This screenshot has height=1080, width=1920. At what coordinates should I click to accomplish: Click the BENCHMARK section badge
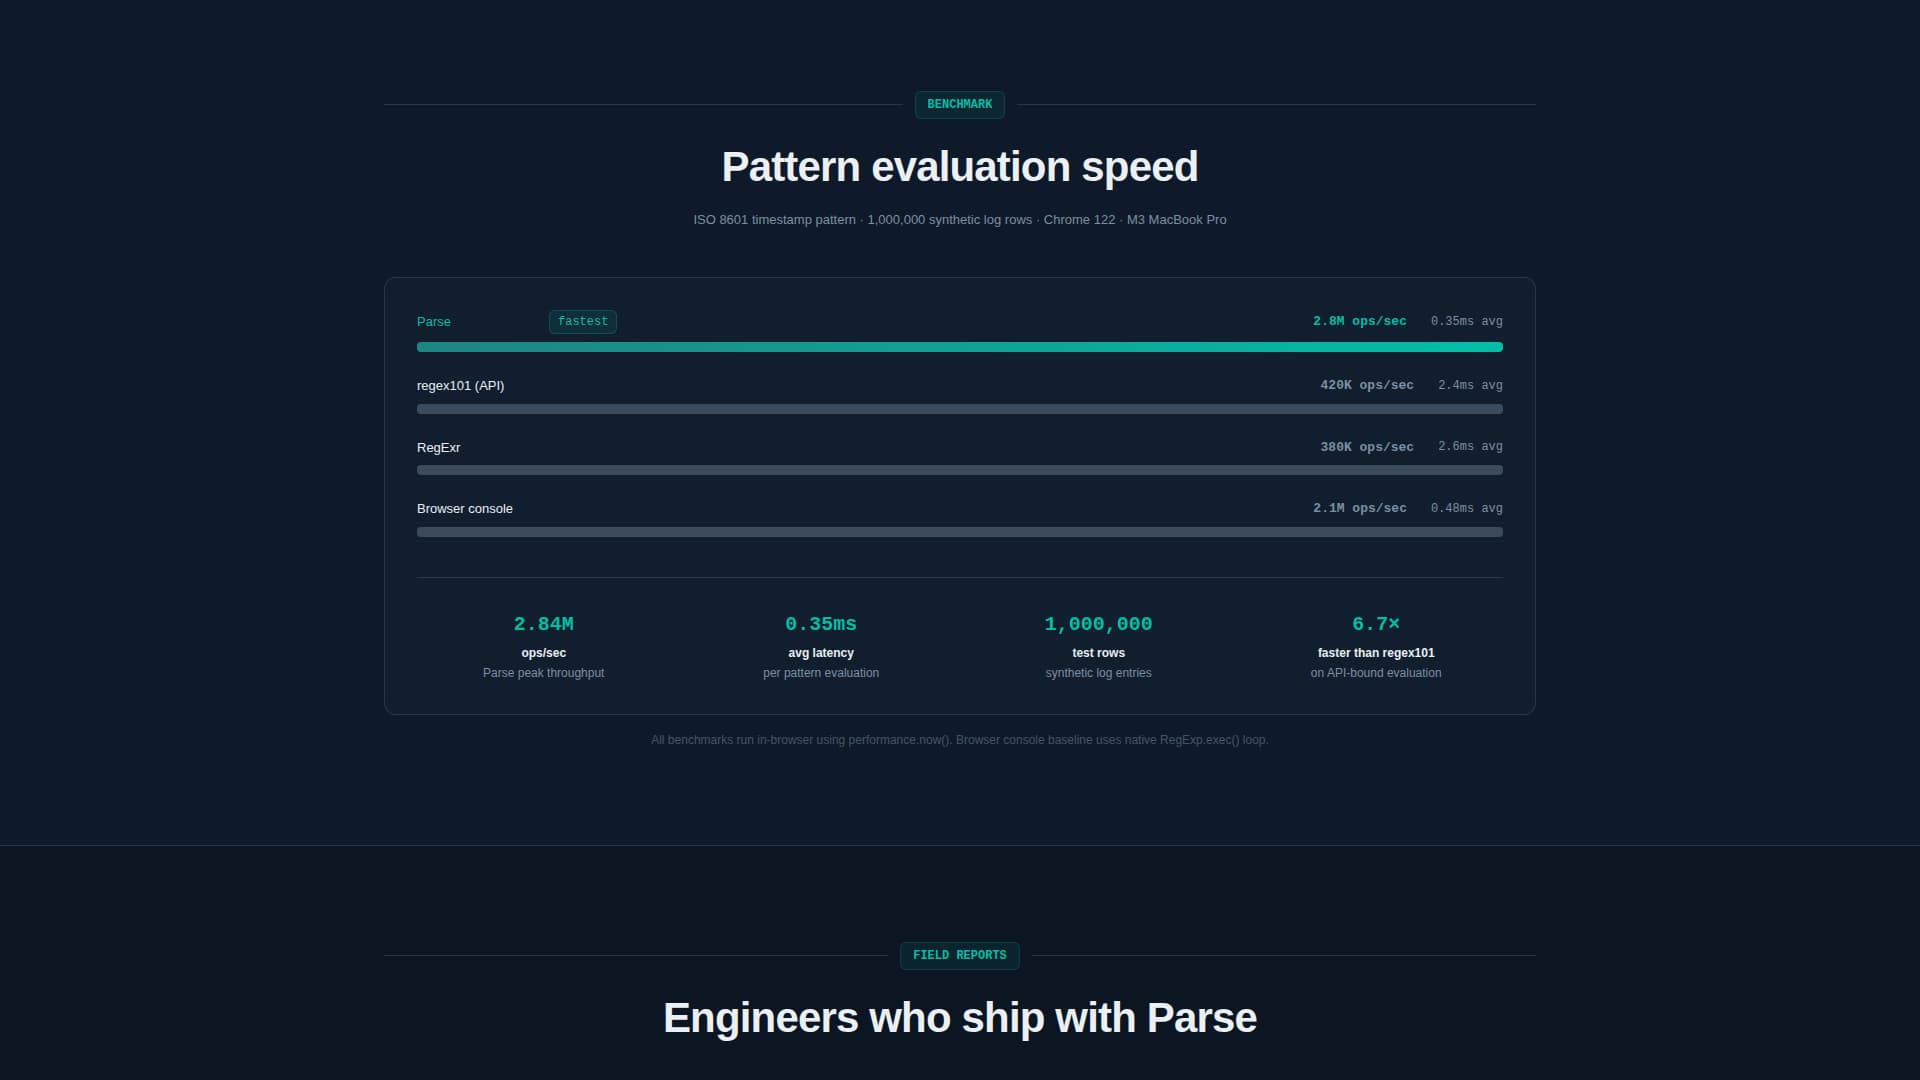coord(959,104)
